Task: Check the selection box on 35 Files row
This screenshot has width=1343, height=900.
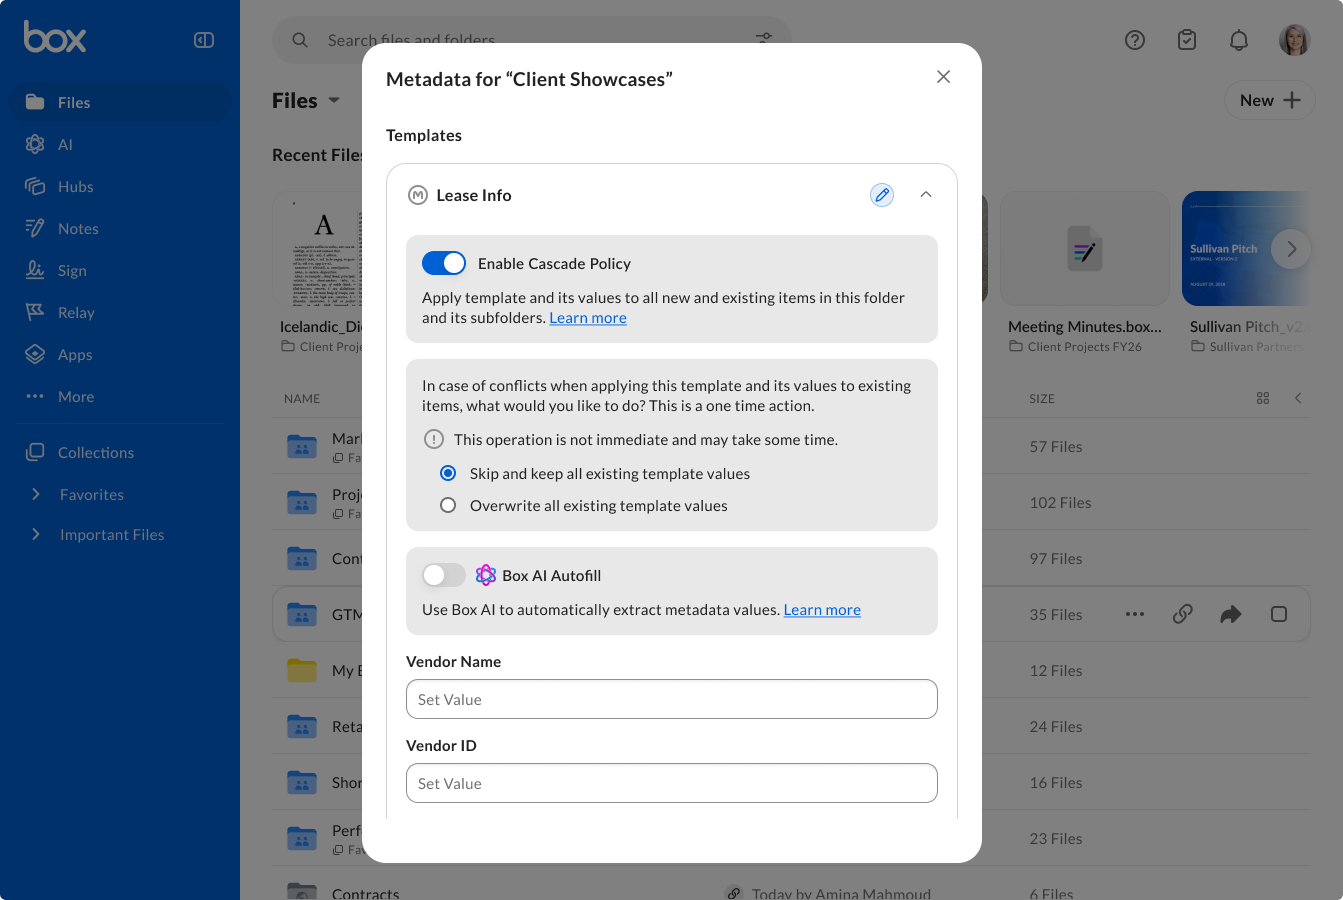Action: point(1279,614)
